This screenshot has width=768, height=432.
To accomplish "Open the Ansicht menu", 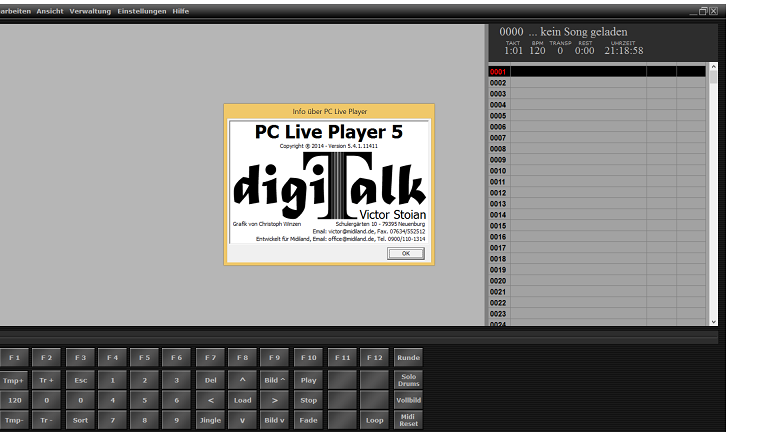I will [50, 11].
